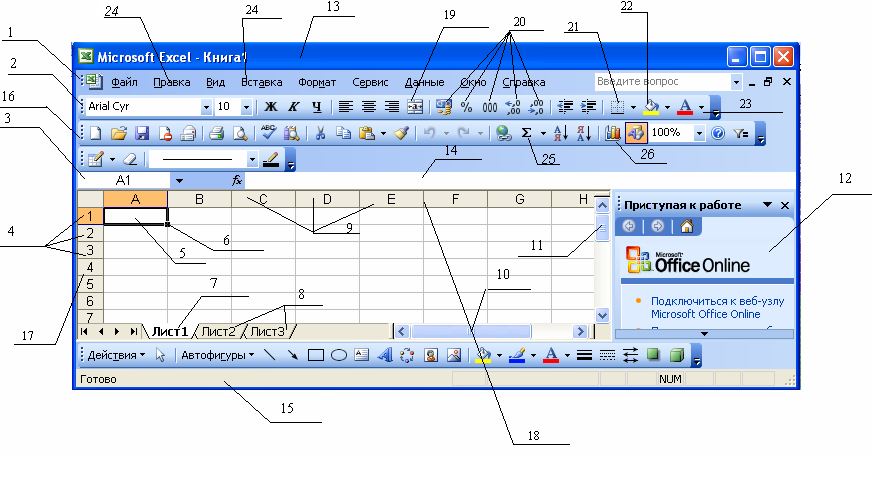Image resolution: width=872 pixels, height=482 pixels.
Task: Sort descending (Я to A)
Action: [x=584, y=133]
